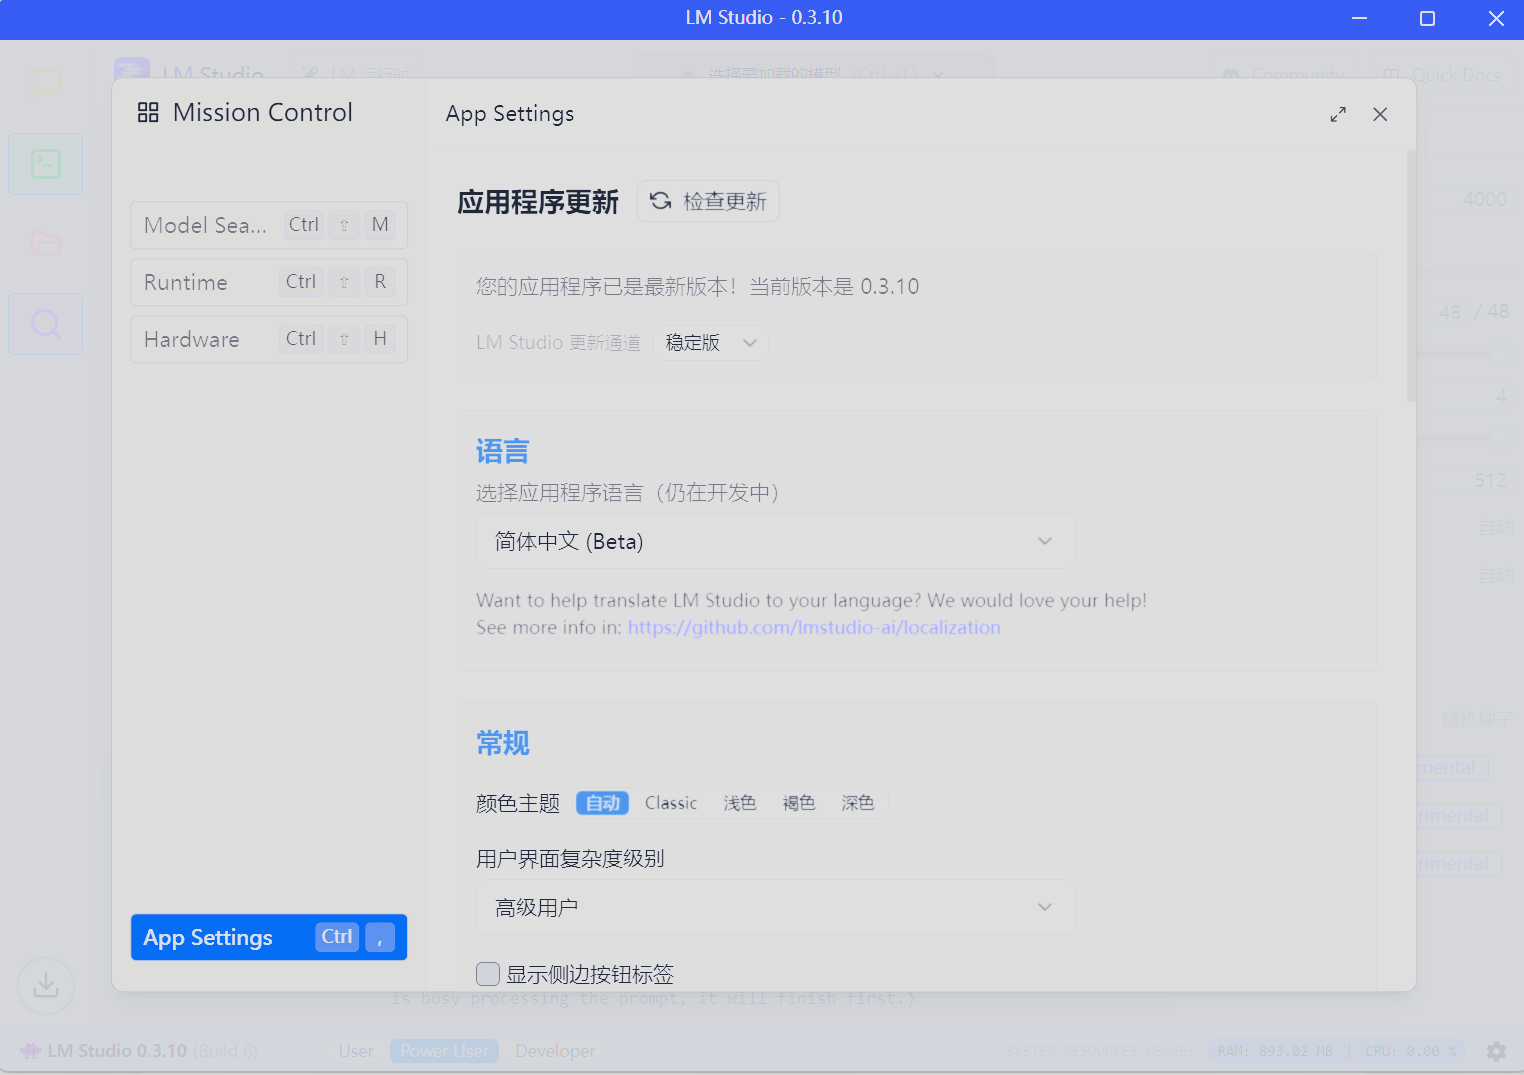
Task: Click the 应用程序更新 heading
Action: click(538, 202)
